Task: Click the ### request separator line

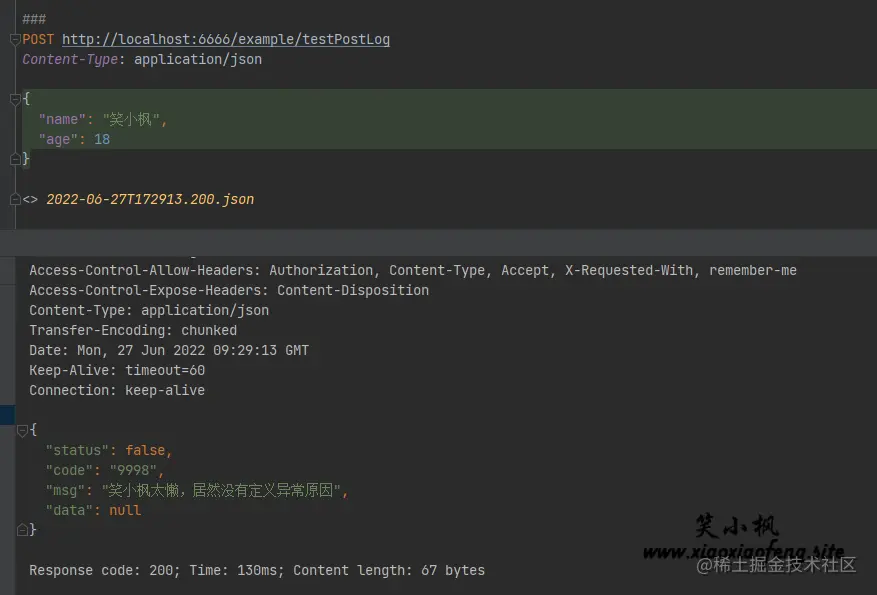Action: coord(34,20)
